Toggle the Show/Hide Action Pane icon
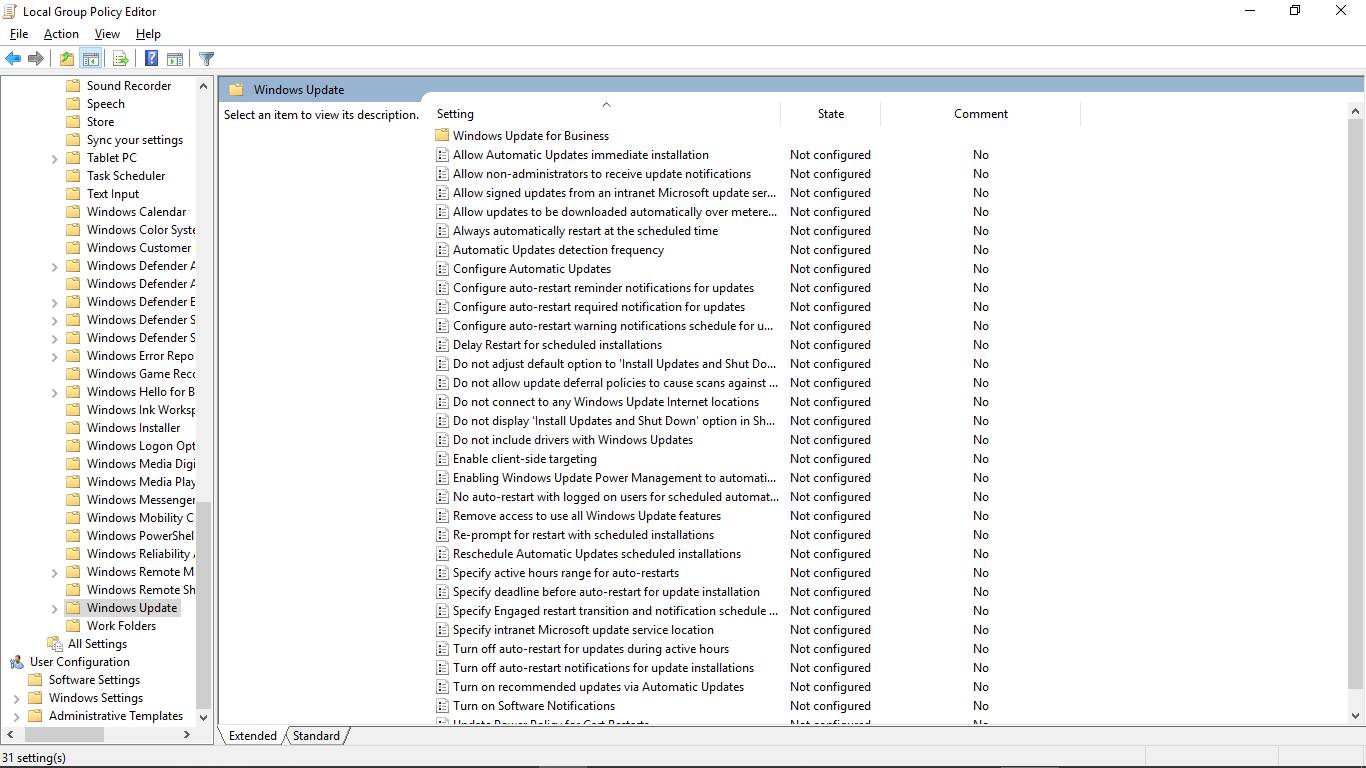This screenshot has width=1366, height=768. [175, 59]
